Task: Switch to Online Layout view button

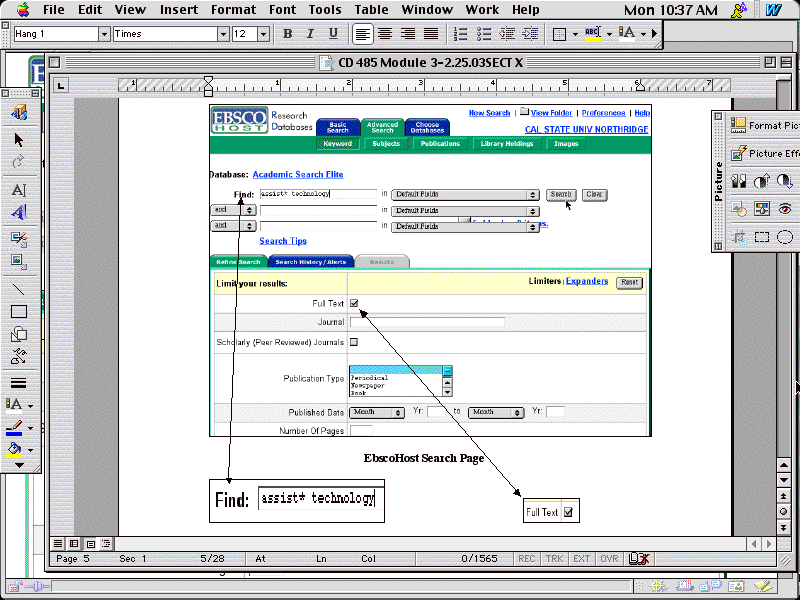Action: point(74,543)
